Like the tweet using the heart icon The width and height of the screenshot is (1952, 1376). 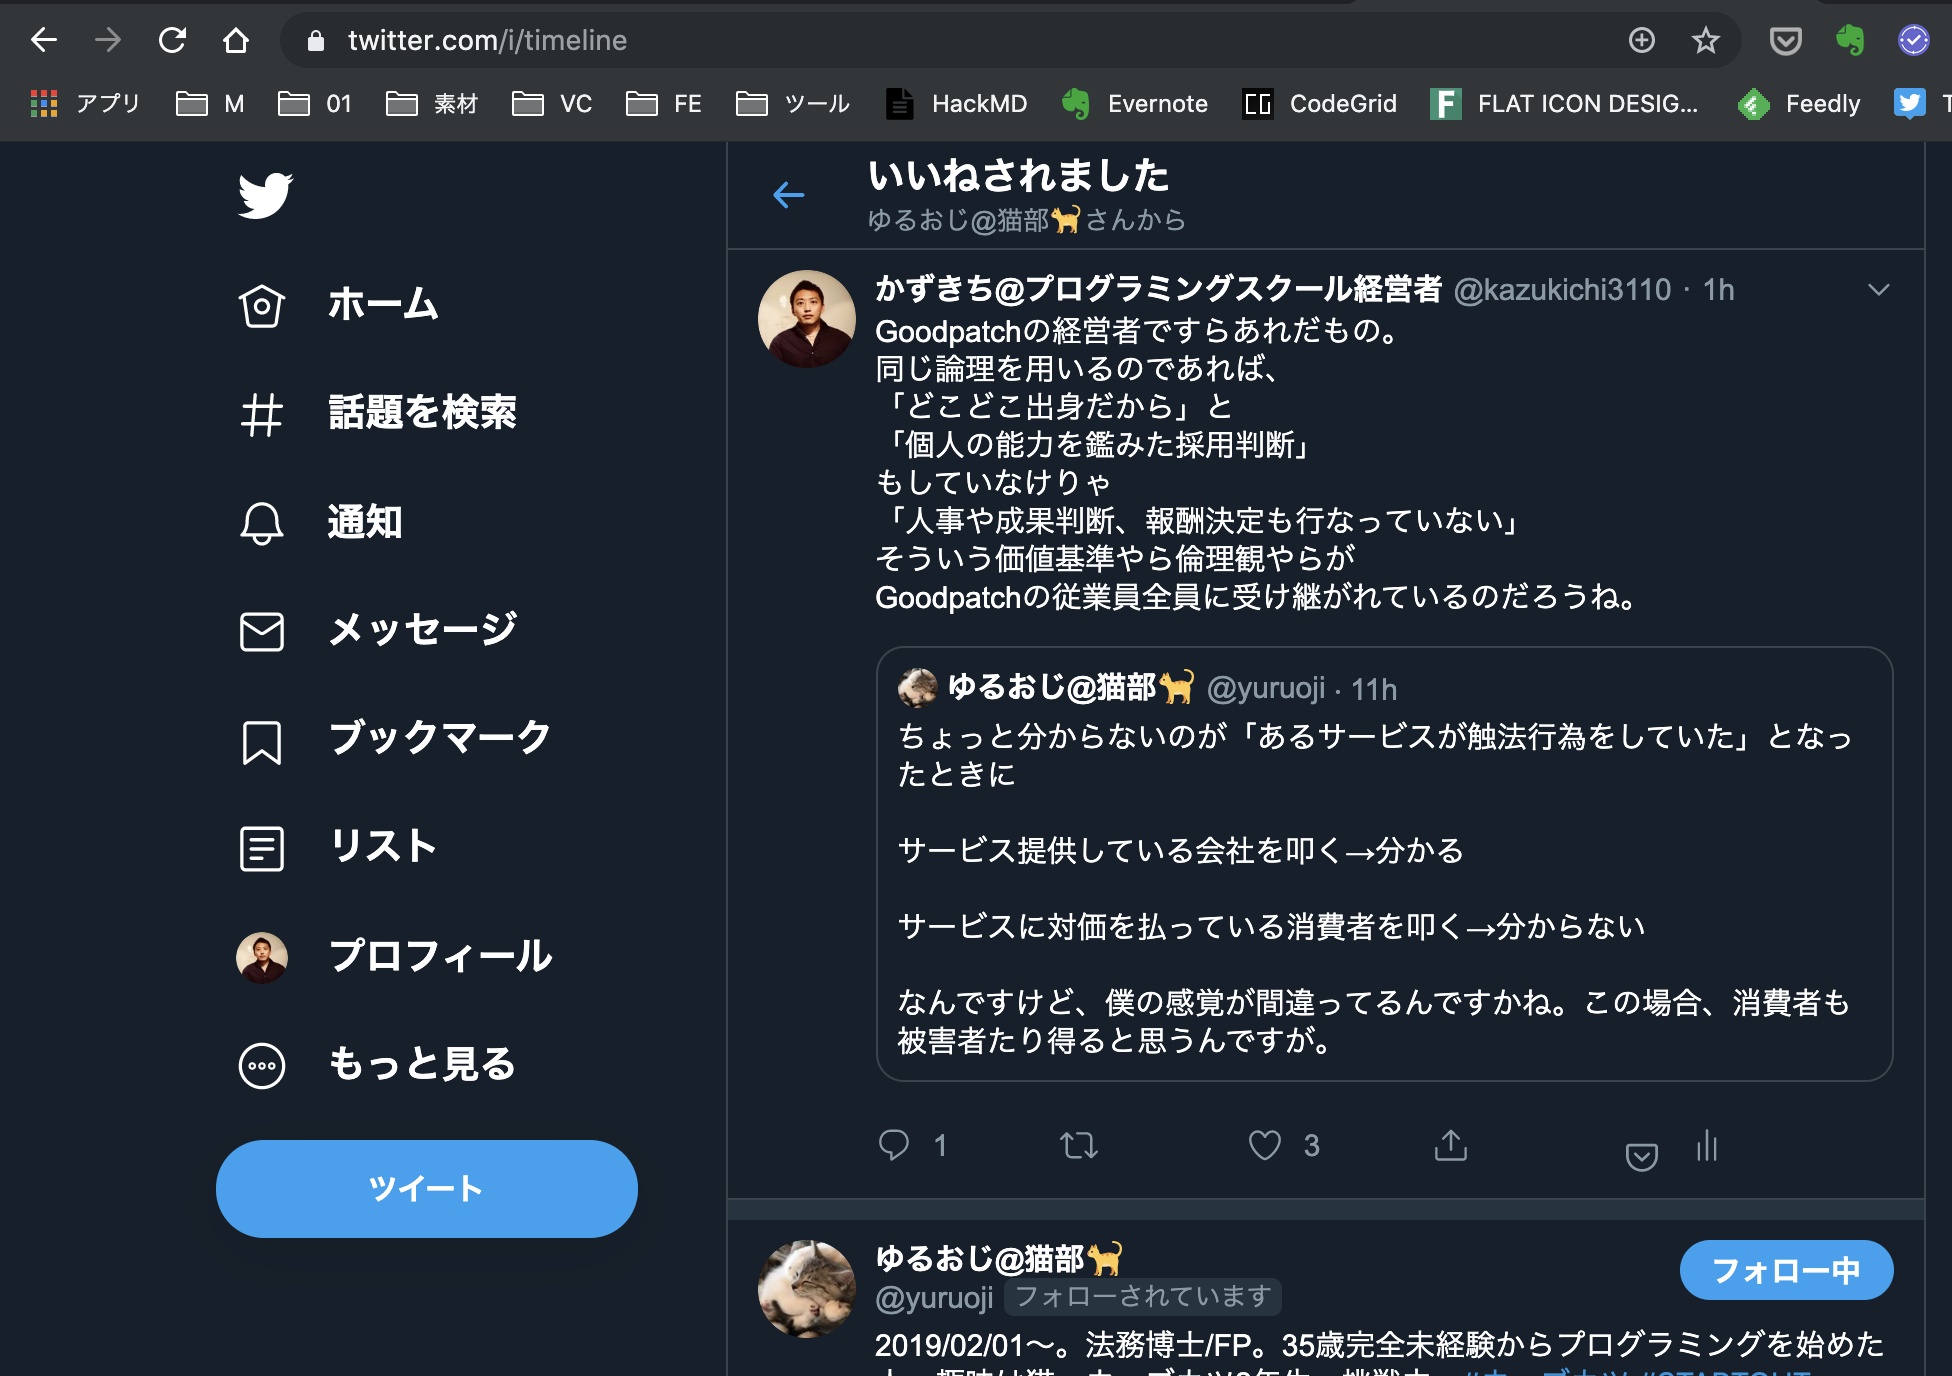1266,1145
